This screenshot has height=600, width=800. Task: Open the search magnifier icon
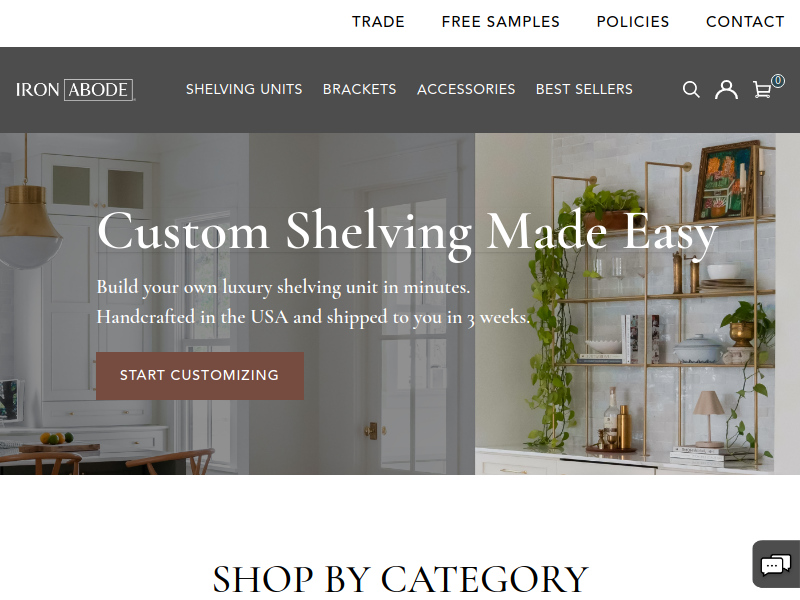tap(691, 89)
